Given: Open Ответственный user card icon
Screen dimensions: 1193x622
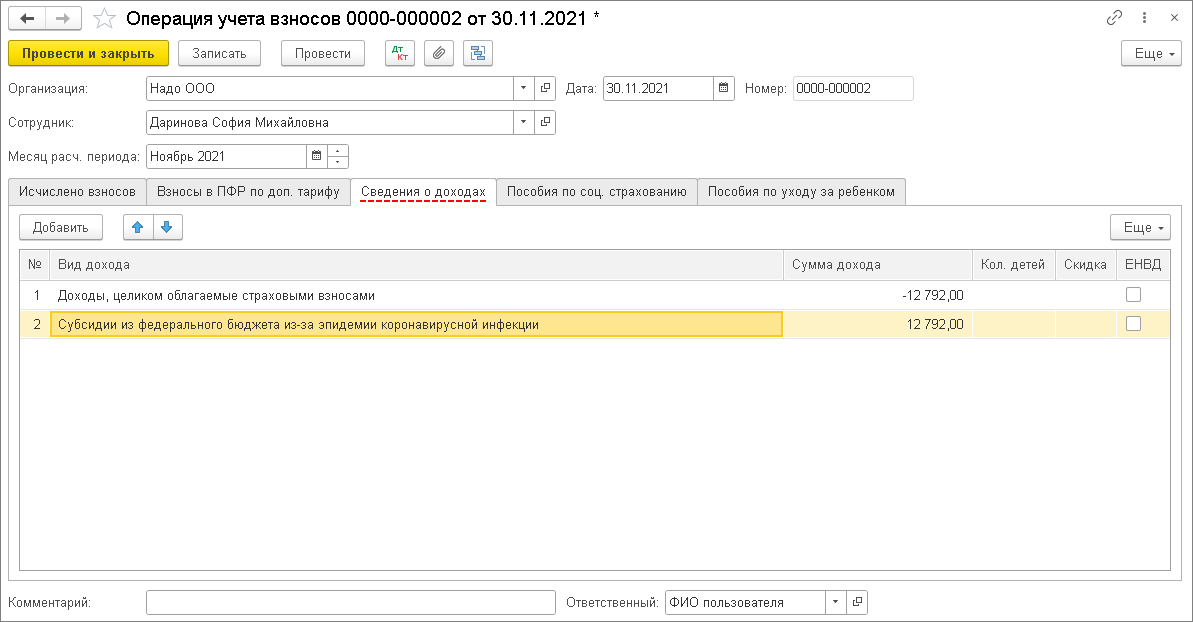Looking at the screenshot, I should 857,602.
